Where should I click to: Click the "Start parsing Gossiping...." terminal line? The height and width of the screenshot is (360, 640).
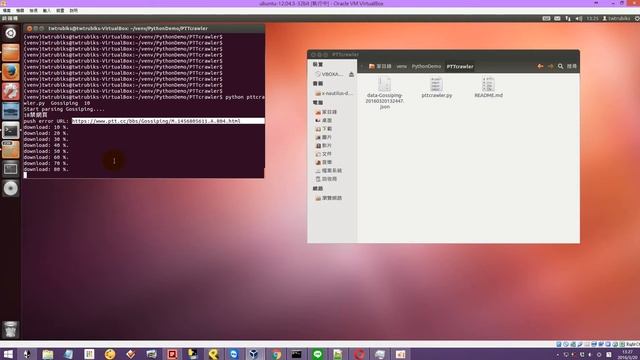tap(64, 109)
